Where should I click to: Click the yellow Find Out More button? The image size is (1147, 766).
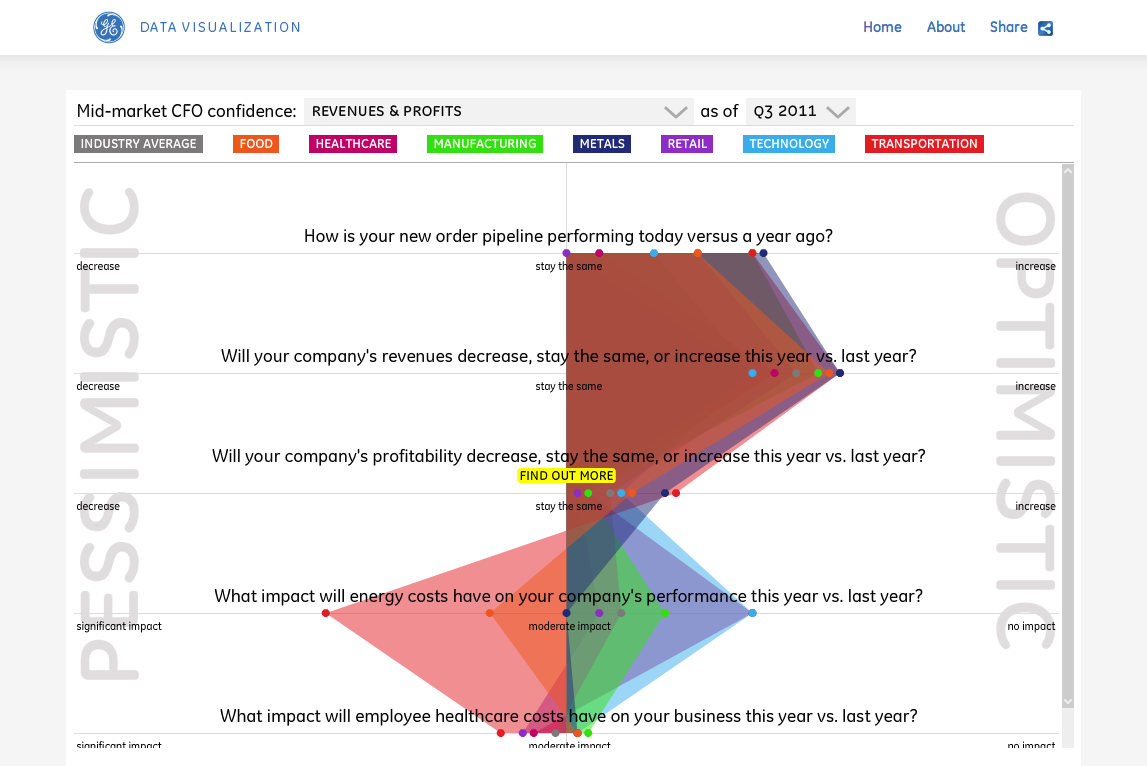[566, 476]
